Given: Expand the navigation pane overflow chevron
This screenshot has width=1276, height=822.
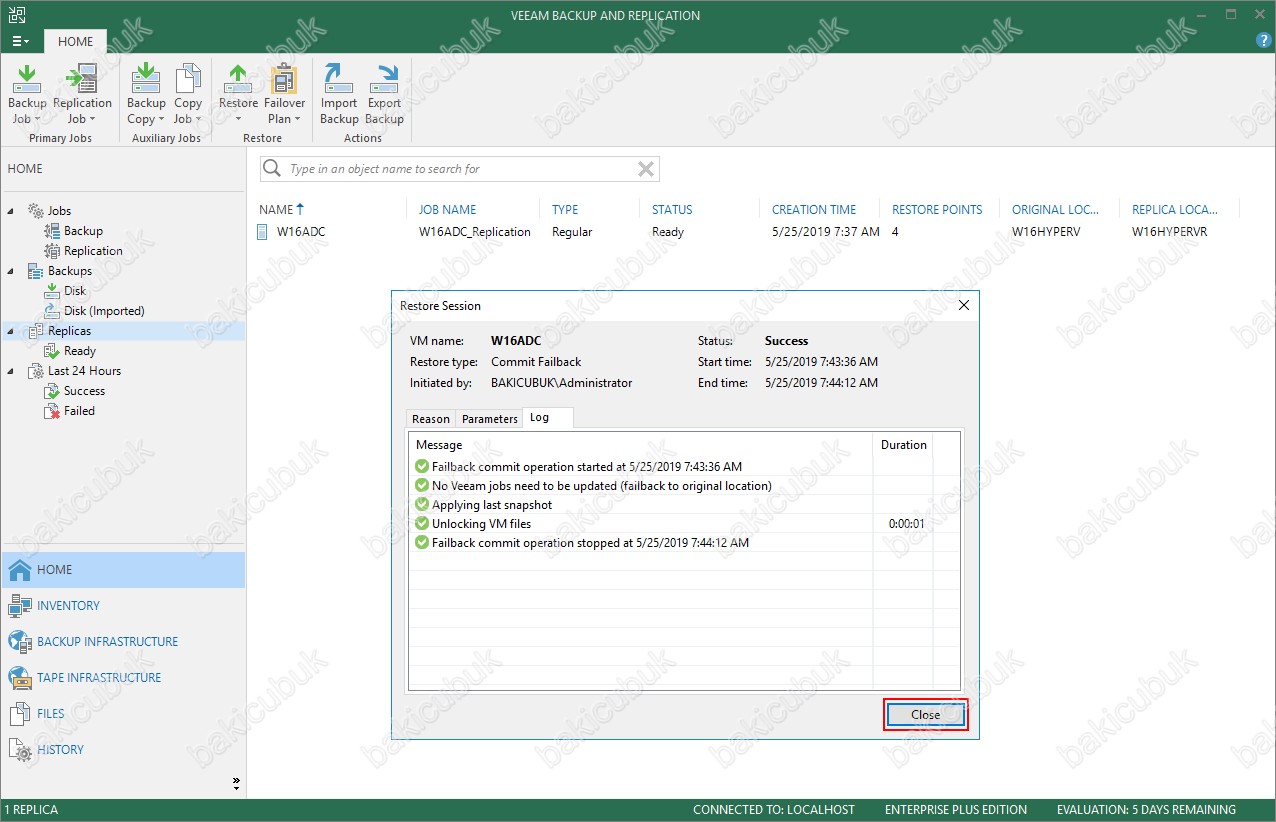Looking at the screenshot, I should tap(237, 782).
